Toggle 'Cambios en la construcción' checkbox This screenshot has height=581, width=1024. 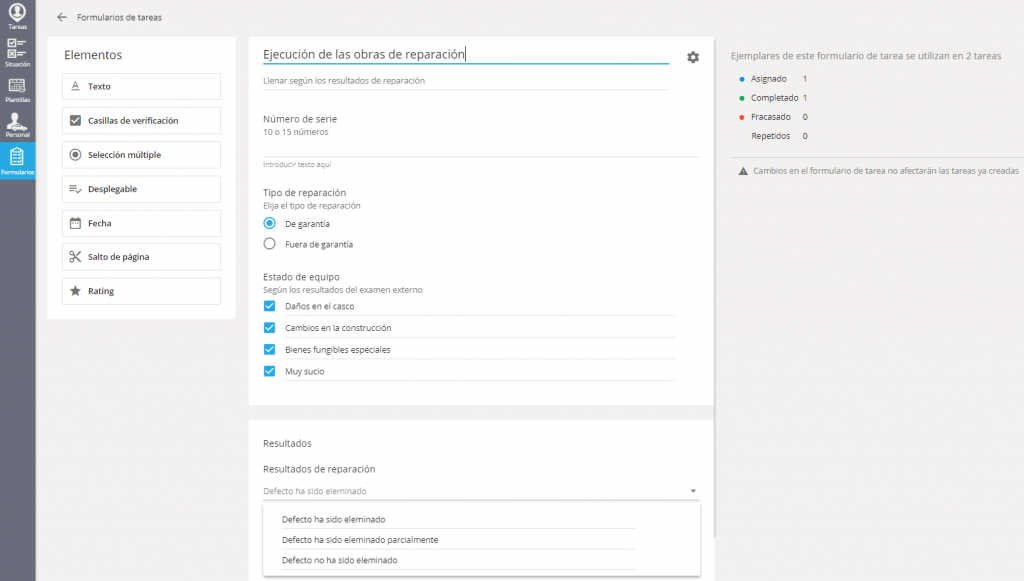269,328
